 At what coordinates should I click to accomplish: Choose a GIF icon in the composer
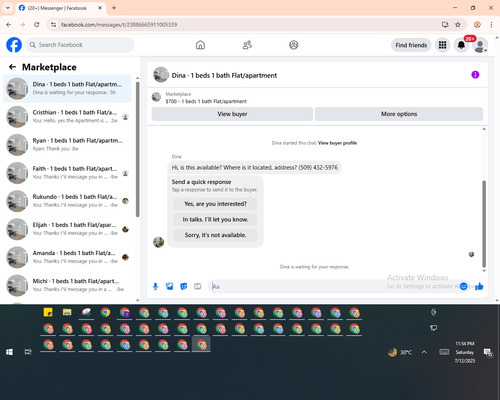[x=198, y=286]
